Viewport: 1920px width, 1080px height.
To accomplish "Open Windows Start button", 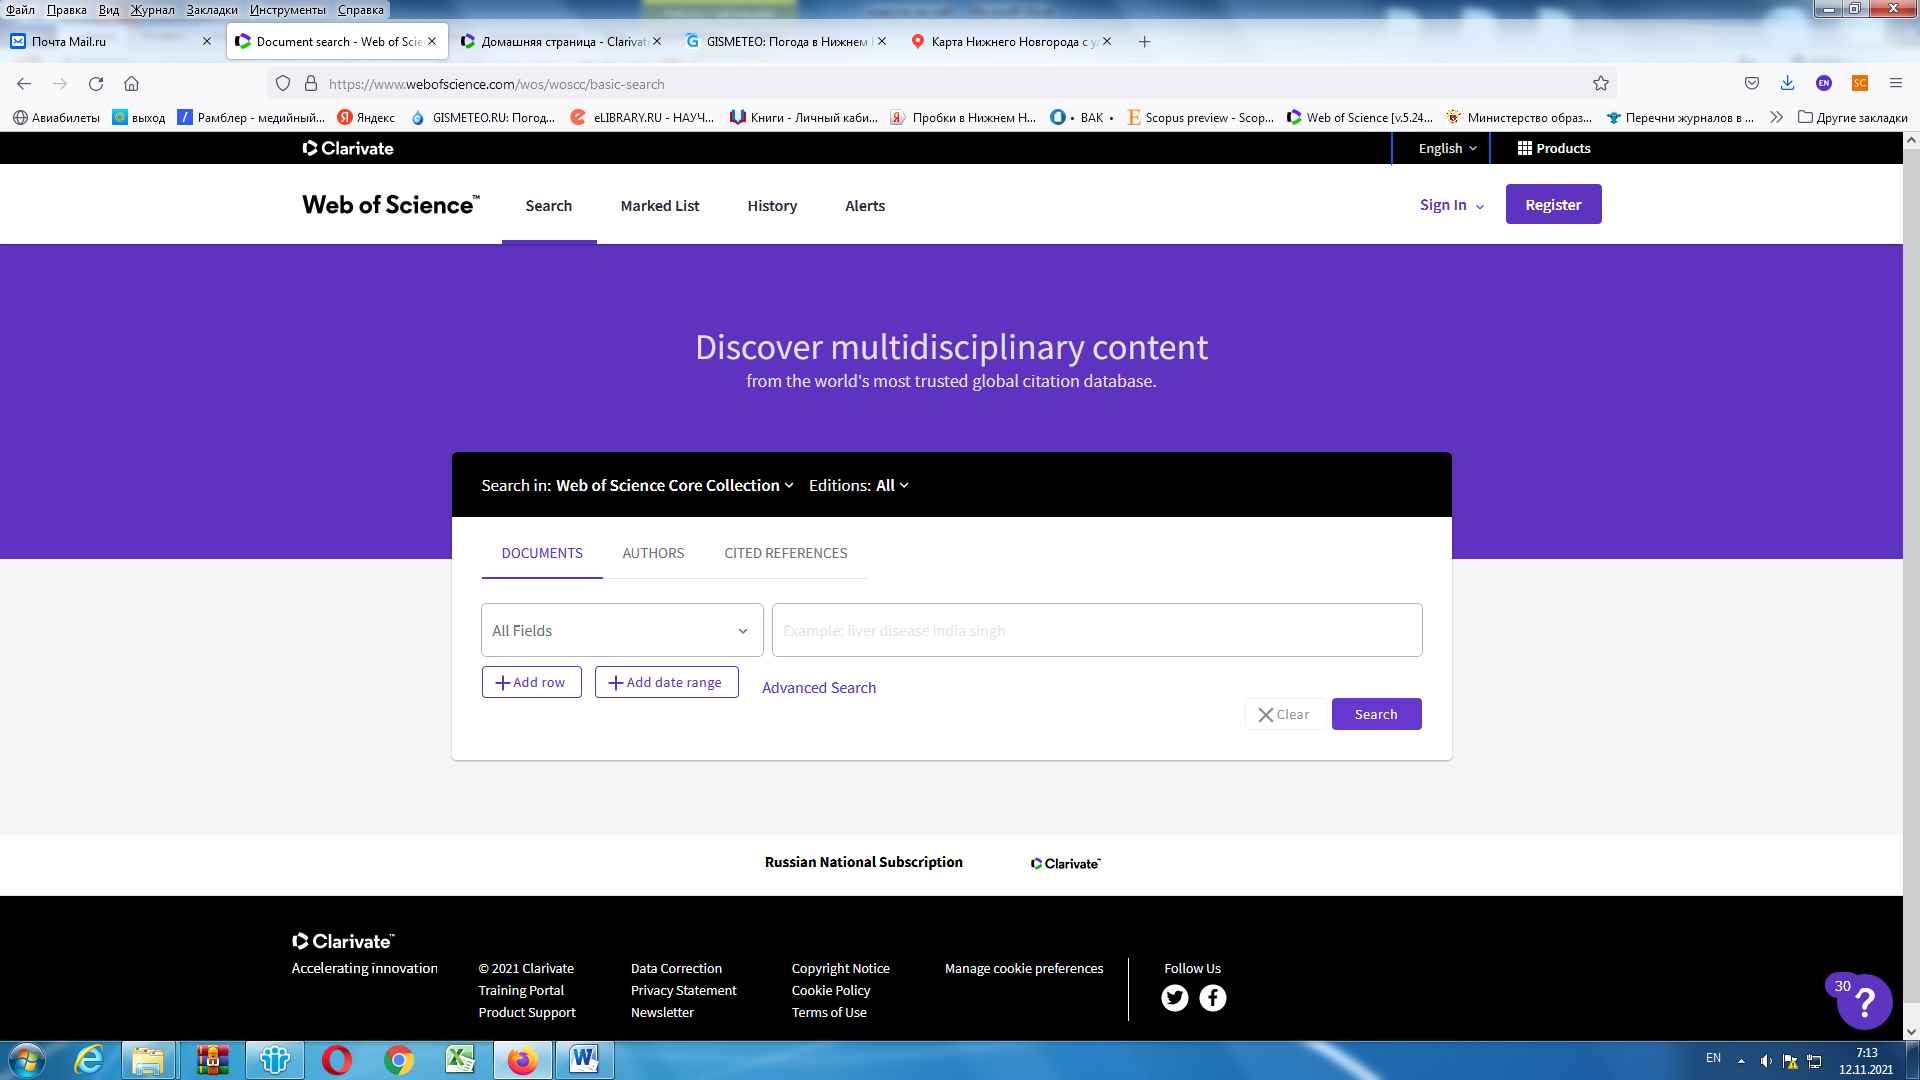I will coord(26,1060).
